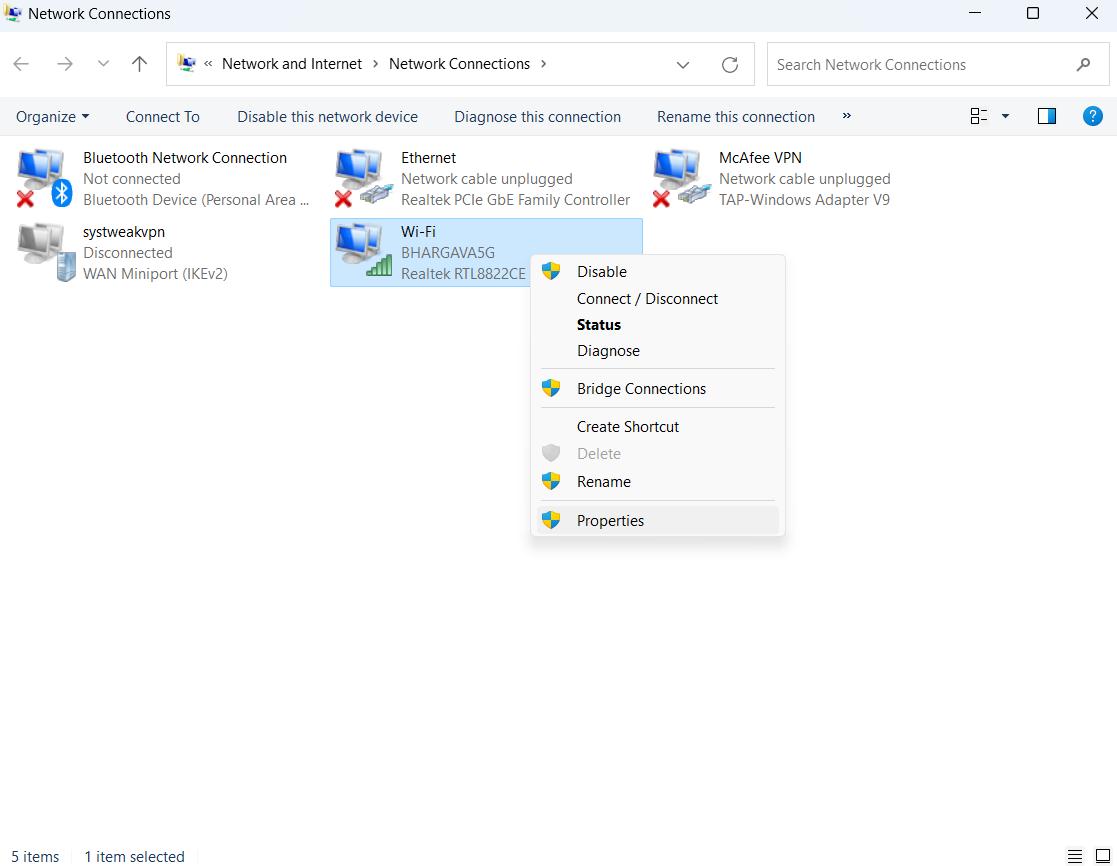Toggle the preview pane icon
Viewport: 1117px width, 866px height.
coord(1047,116)
